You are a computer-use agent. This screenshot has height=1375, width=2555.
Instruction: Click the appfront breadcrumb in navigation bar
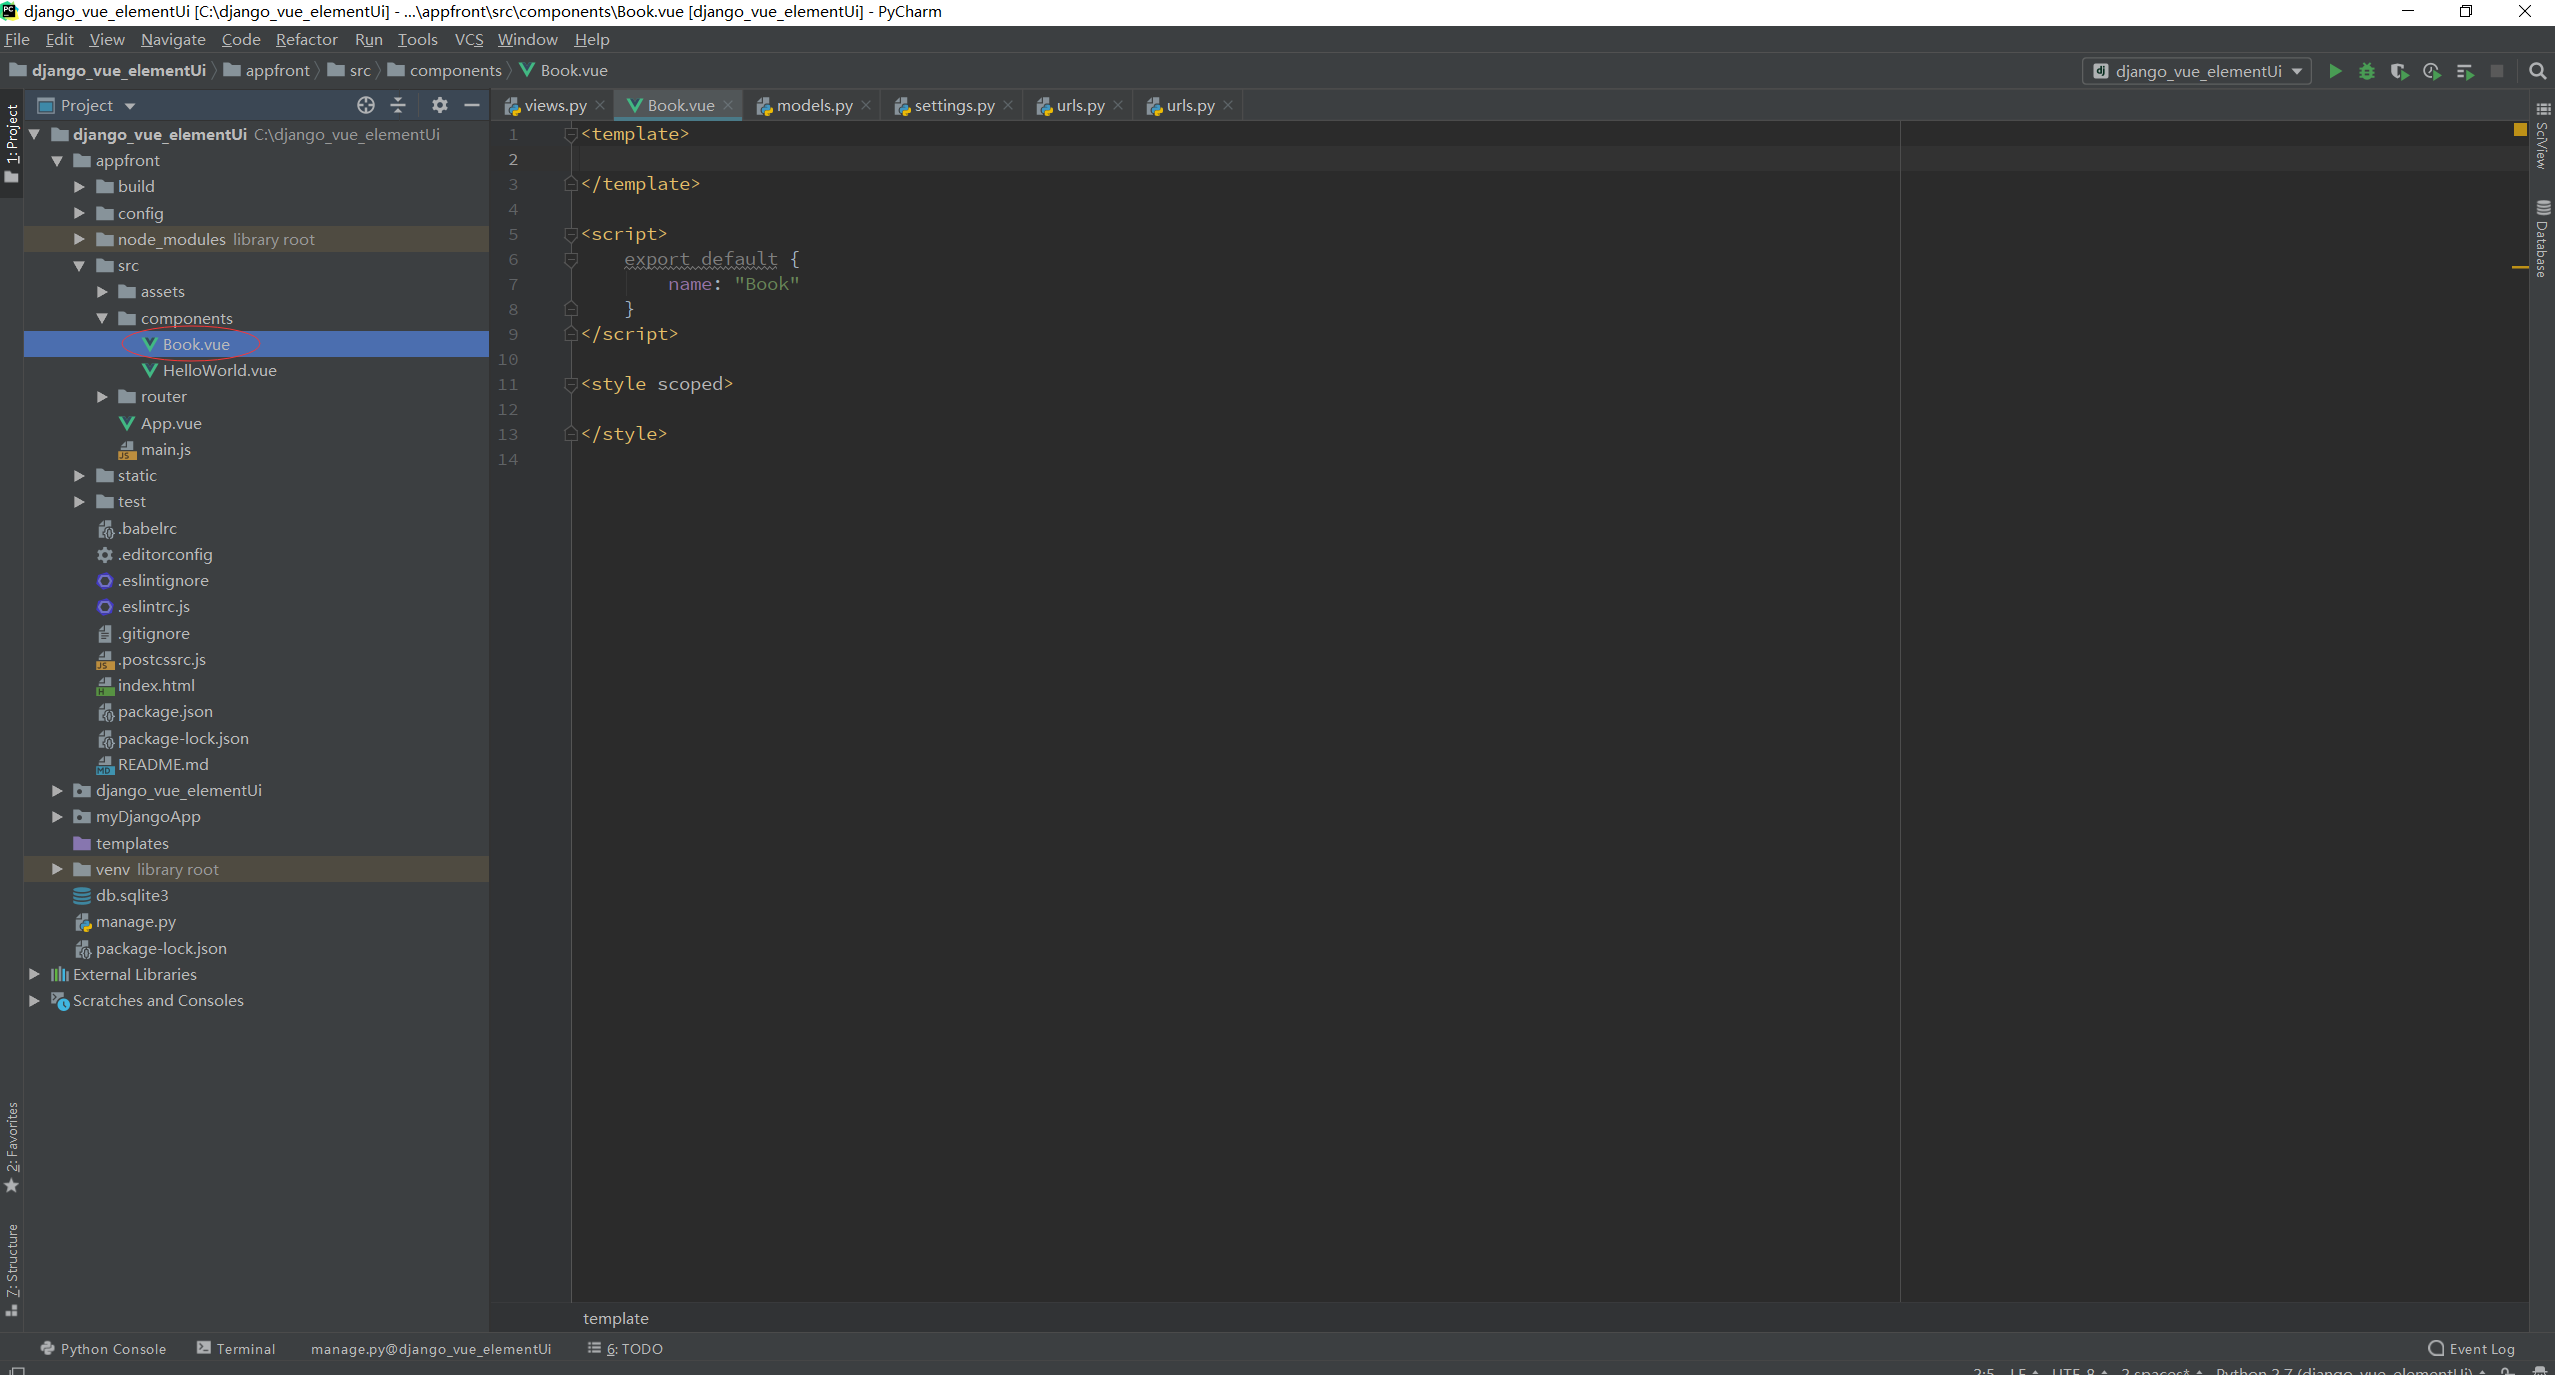click(267, 70)
